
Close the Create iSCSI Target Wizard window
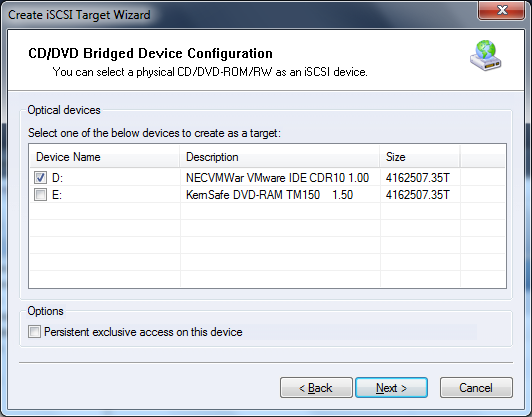pos(502,11)
